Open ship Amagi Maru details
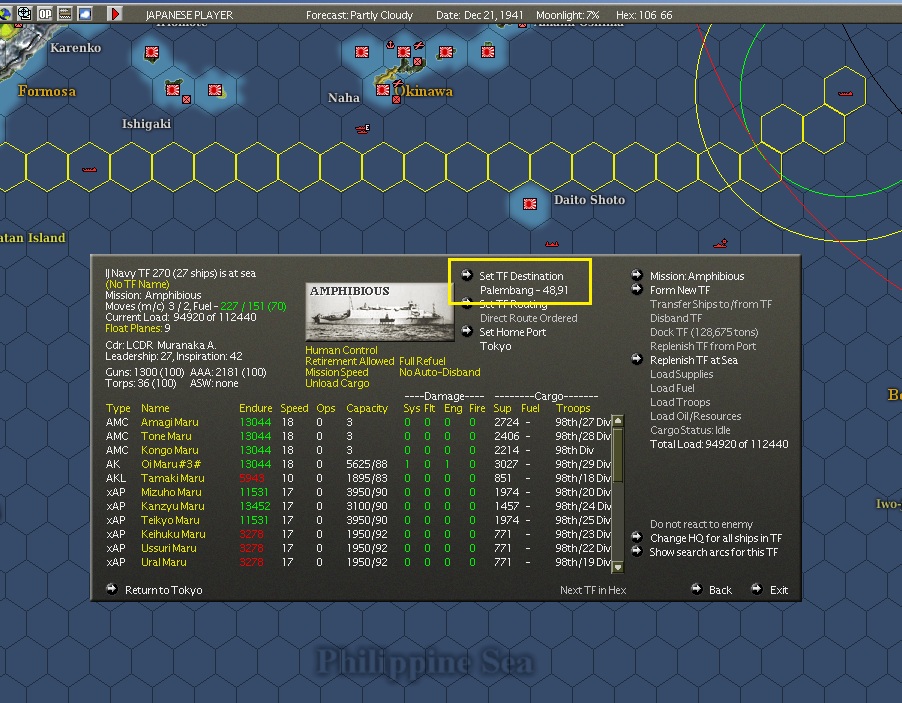 170,422
